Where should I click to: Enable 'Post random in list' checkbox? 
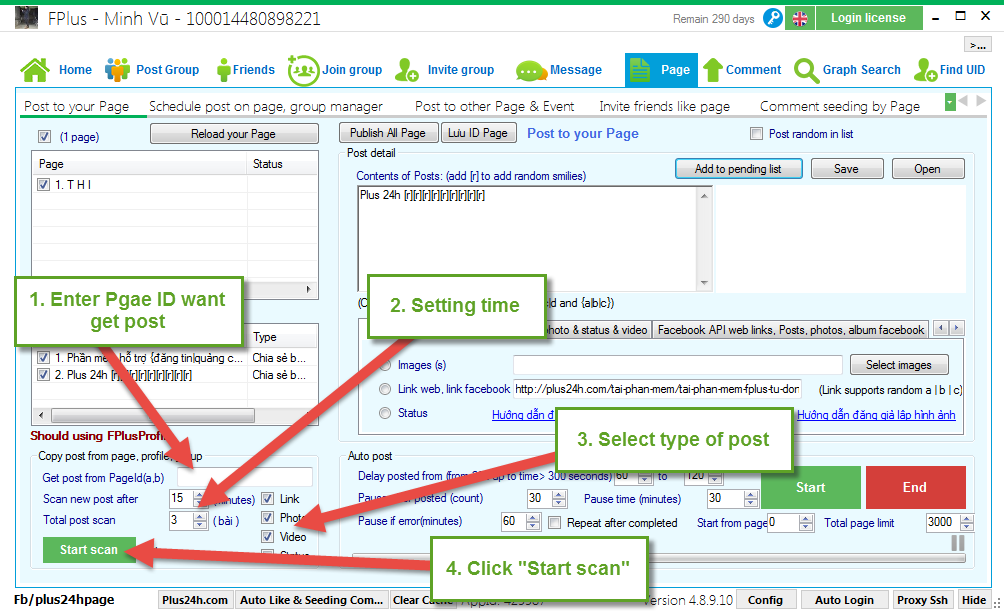pos(756,134)
